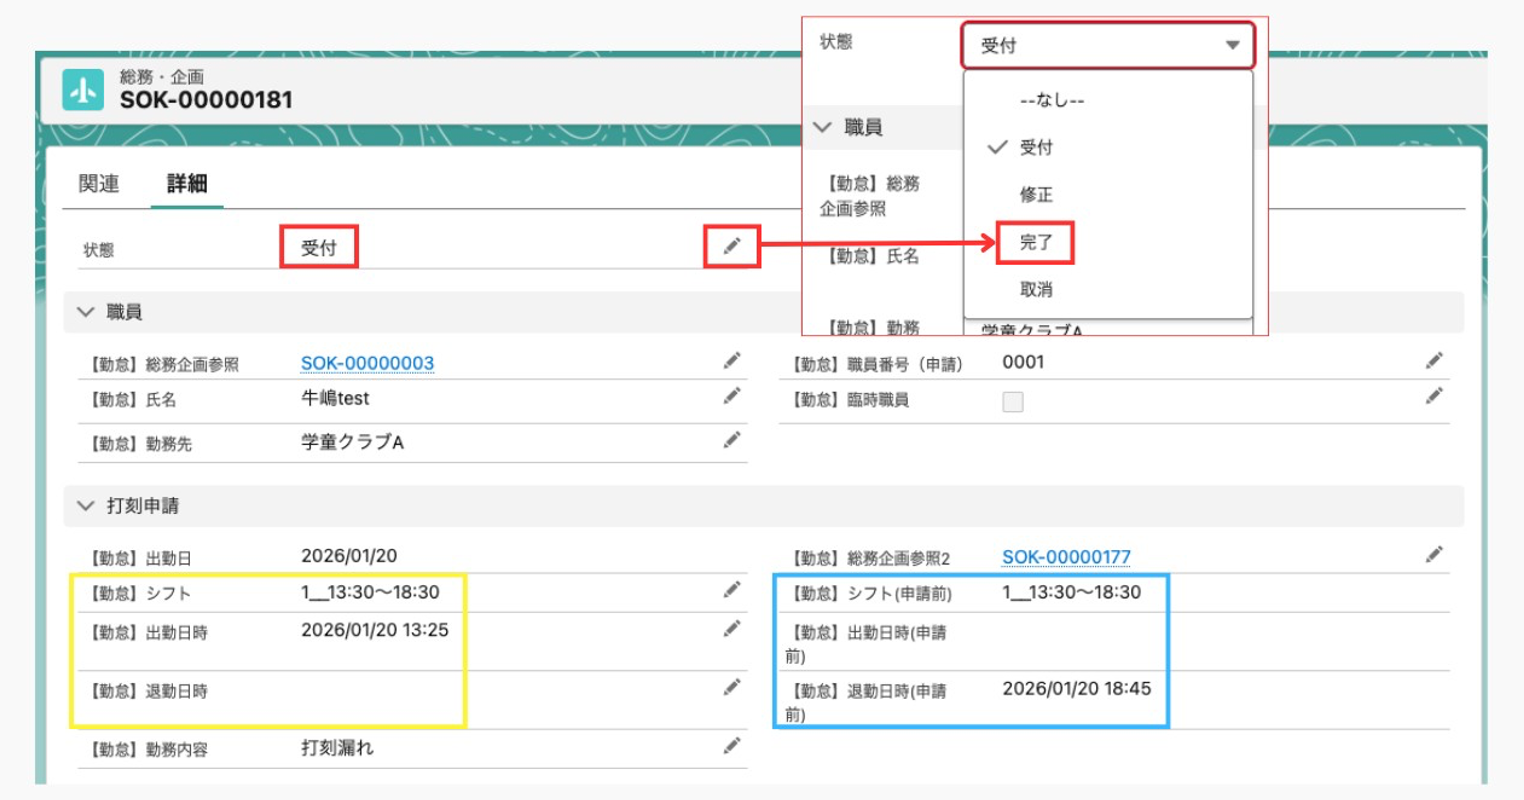Click edit pencil for 【勤怠】退勤日時
The width and height of the screenshot is (1524, 800).
click(732, 687)
